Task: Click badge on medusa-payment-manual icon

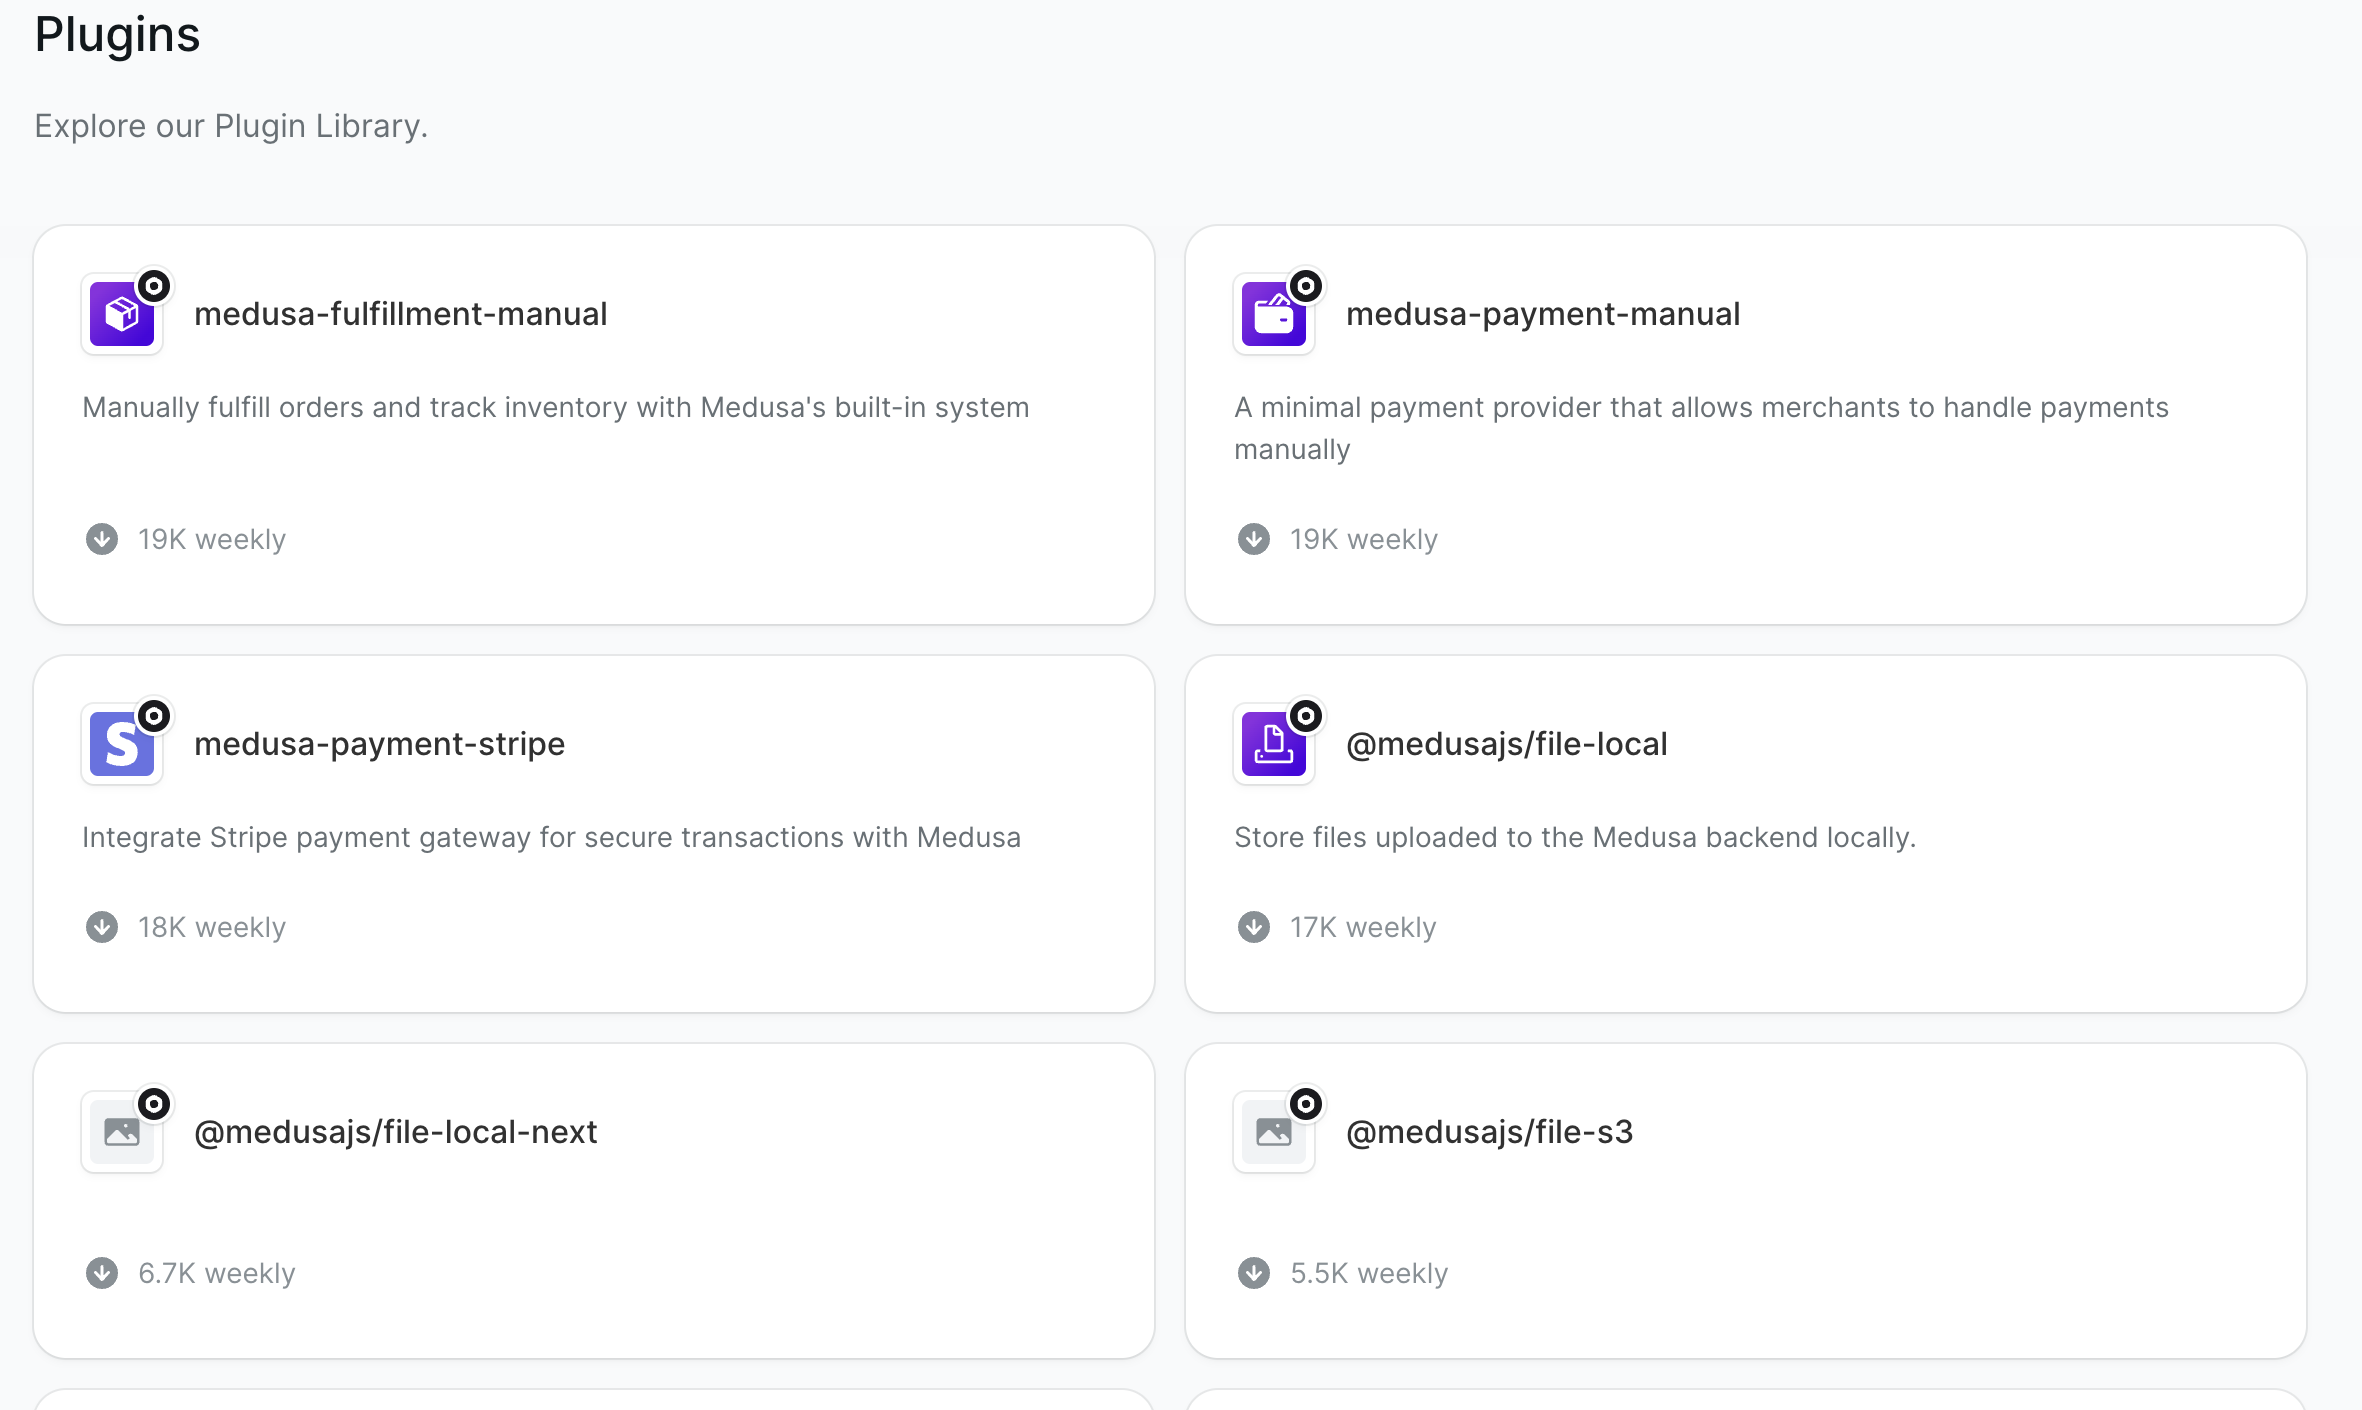Action: click(x=1306, y=286)
